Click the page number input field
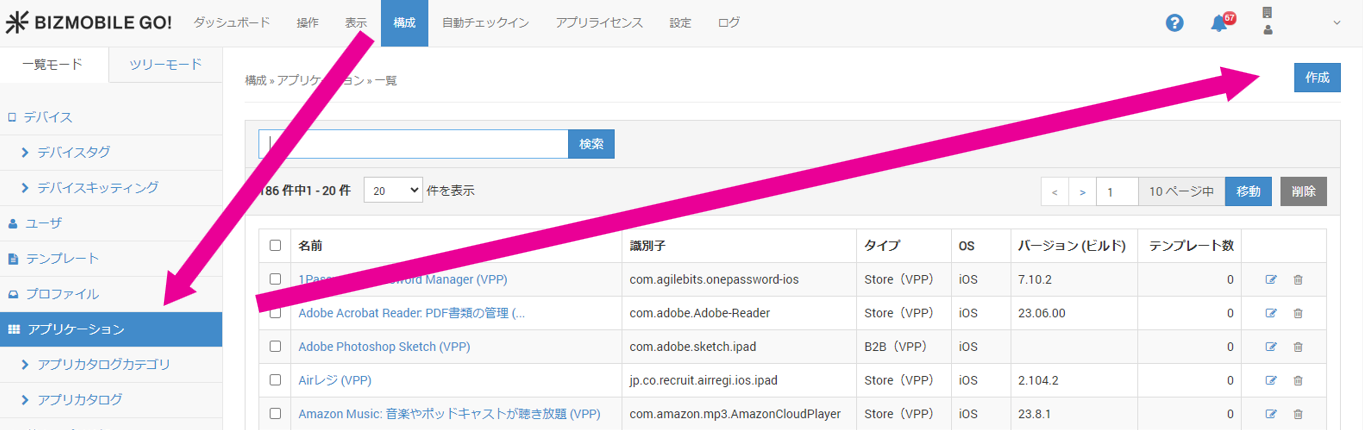This screenshot has height=430, width=1363. (x=1117, y=192)
